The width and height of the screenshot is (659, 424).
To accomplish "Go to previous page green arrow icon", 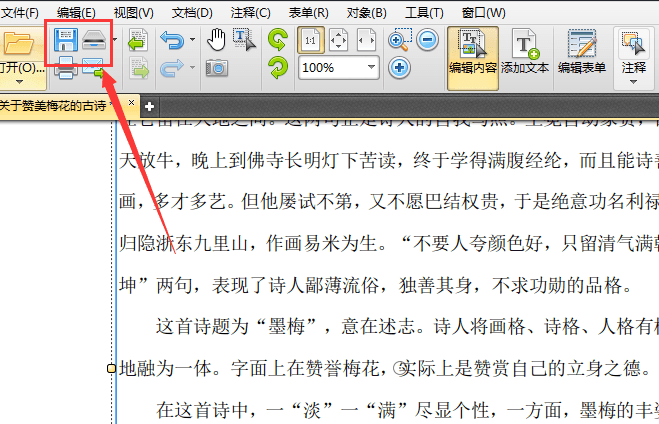I will pyautogui.click(x=138, y=40).
